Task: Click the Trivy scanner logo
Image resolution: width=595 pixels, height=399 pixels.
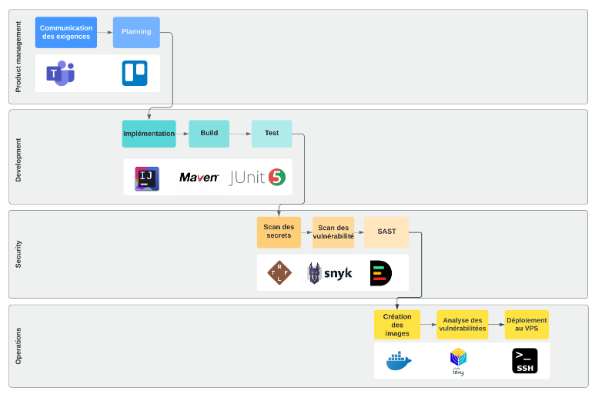Action: coord(458,361)
